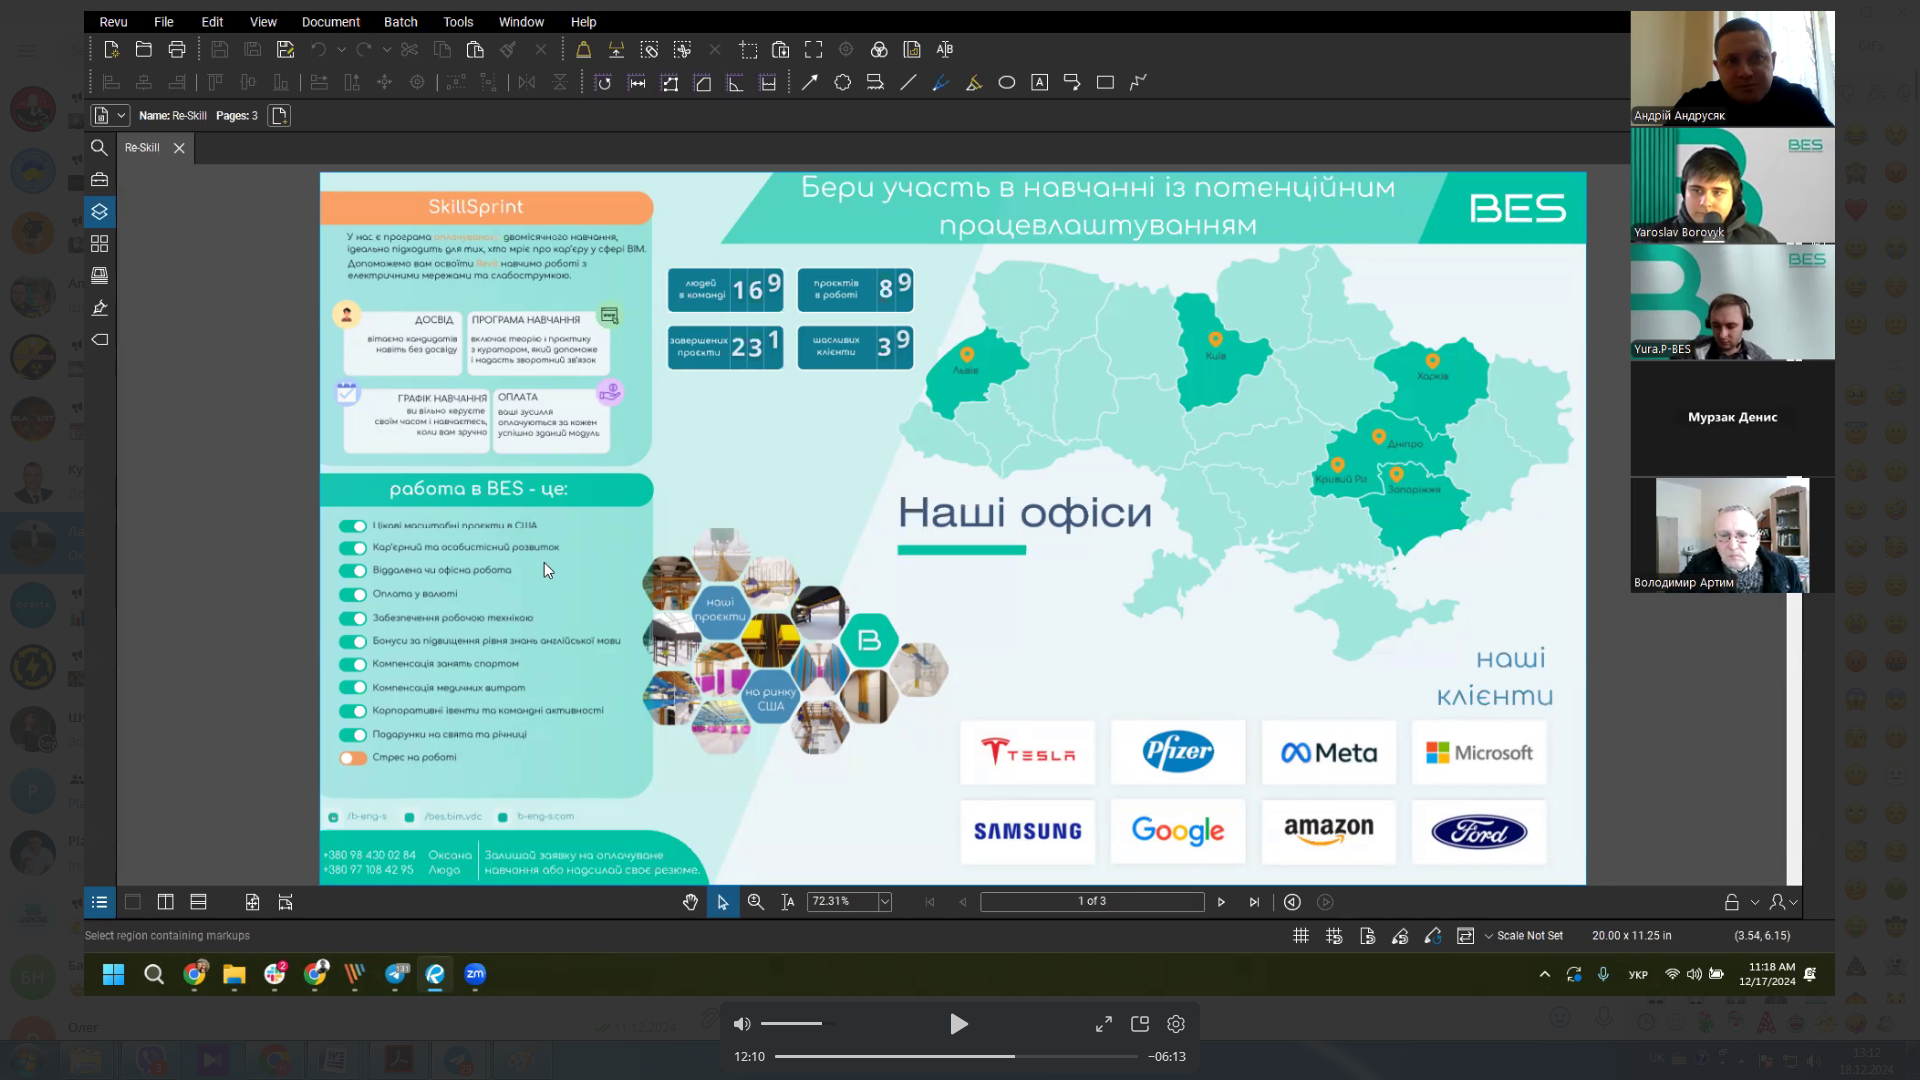Image resolution: width=1920 pixels, height=1080 pixels.
Task: Go to the next page
Action: tap(1221, 902)
